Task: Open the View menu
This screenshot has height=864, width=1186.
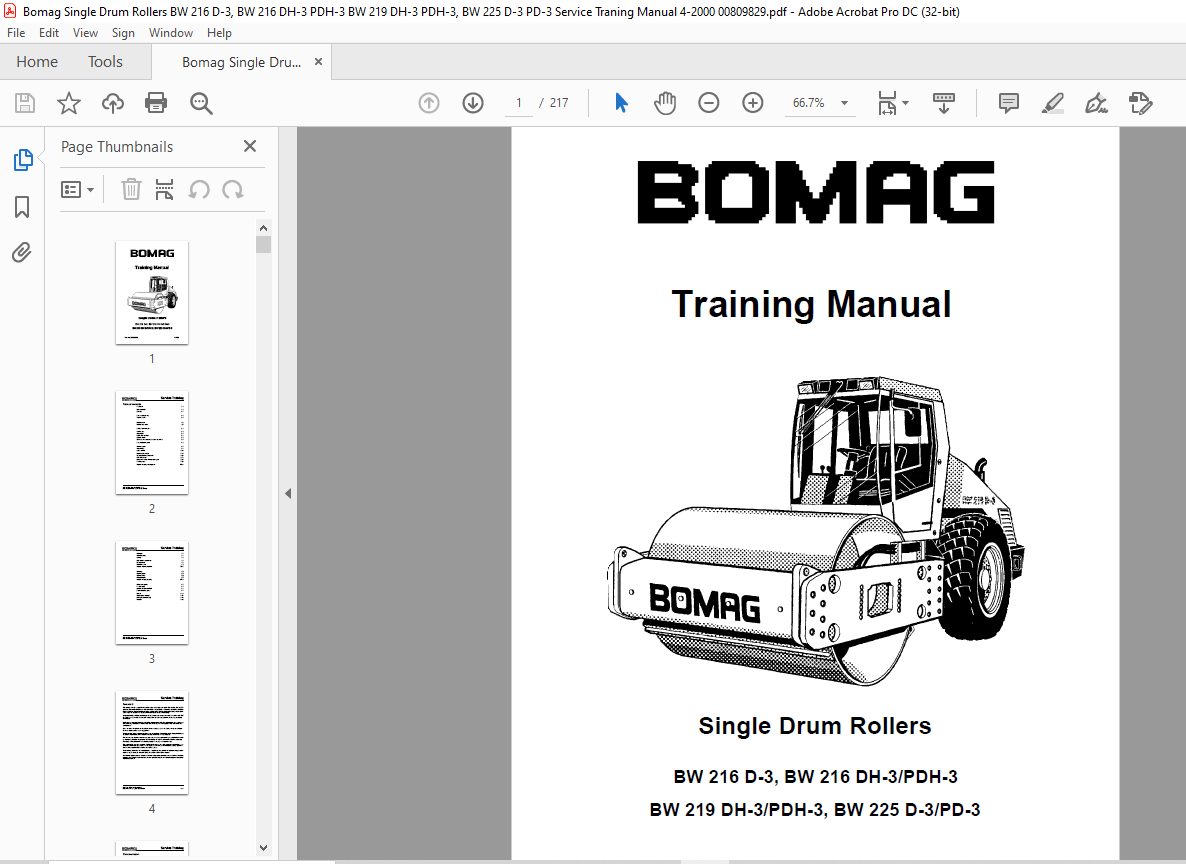Action: [x=85, y=33]
